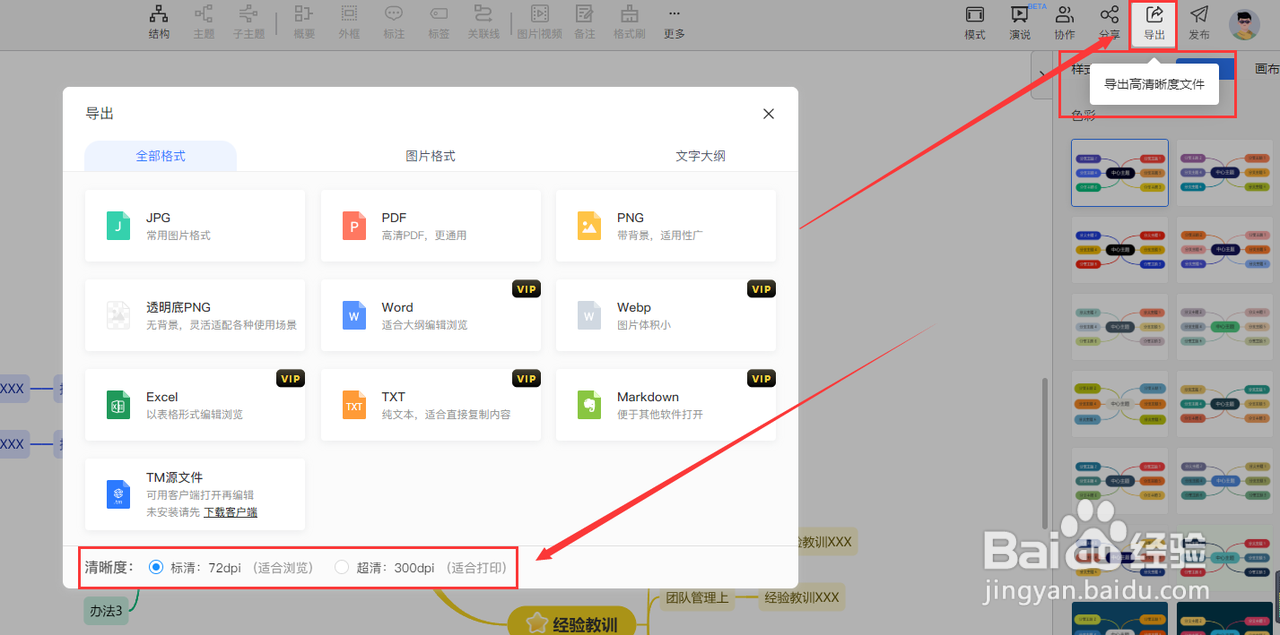Select the 办法3 node on canvas
Image resolution: width=1280 pixels, height=635 pixels.
(106, 610)
